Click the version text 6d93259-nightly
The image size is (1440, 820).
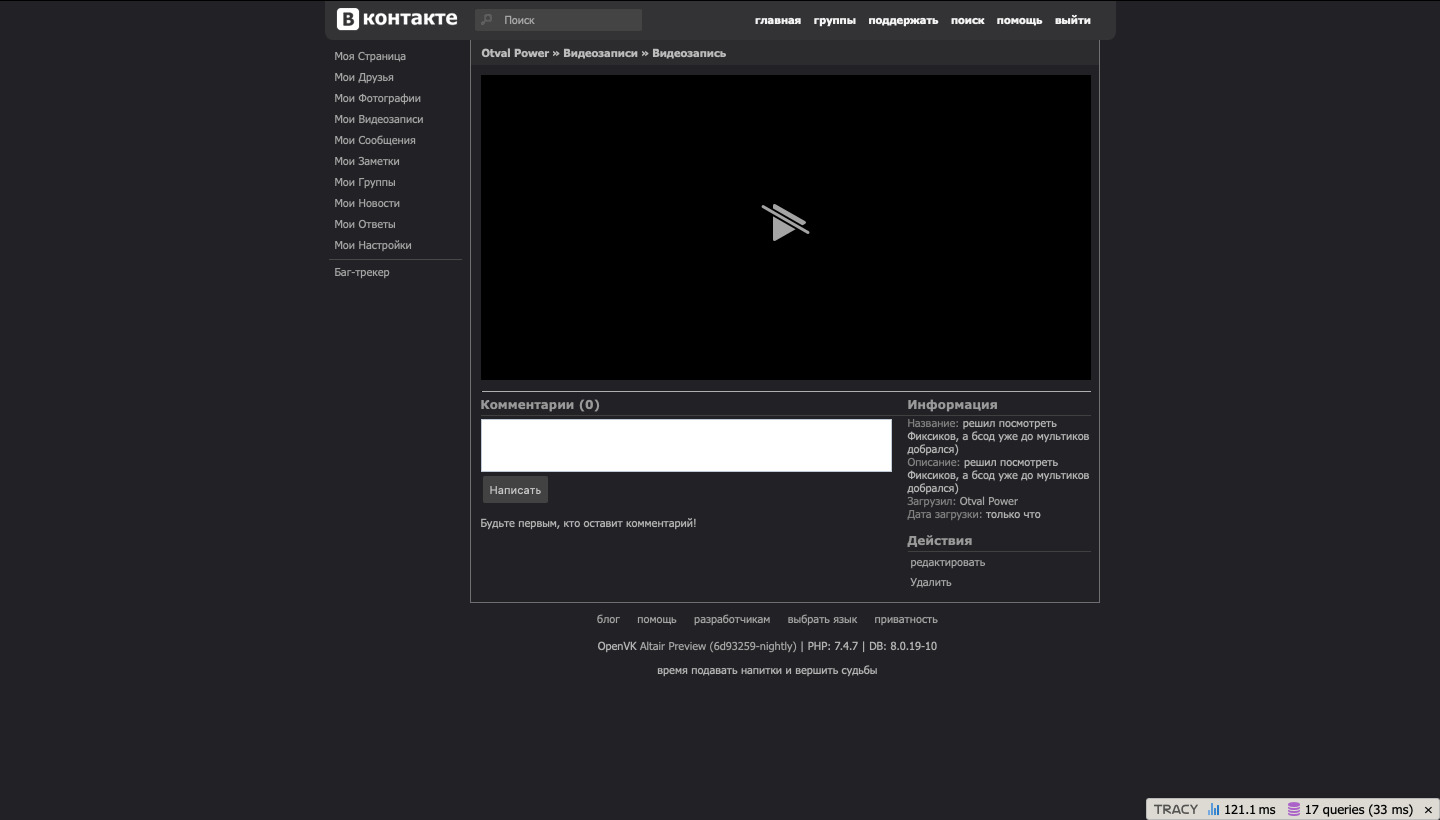752,646
